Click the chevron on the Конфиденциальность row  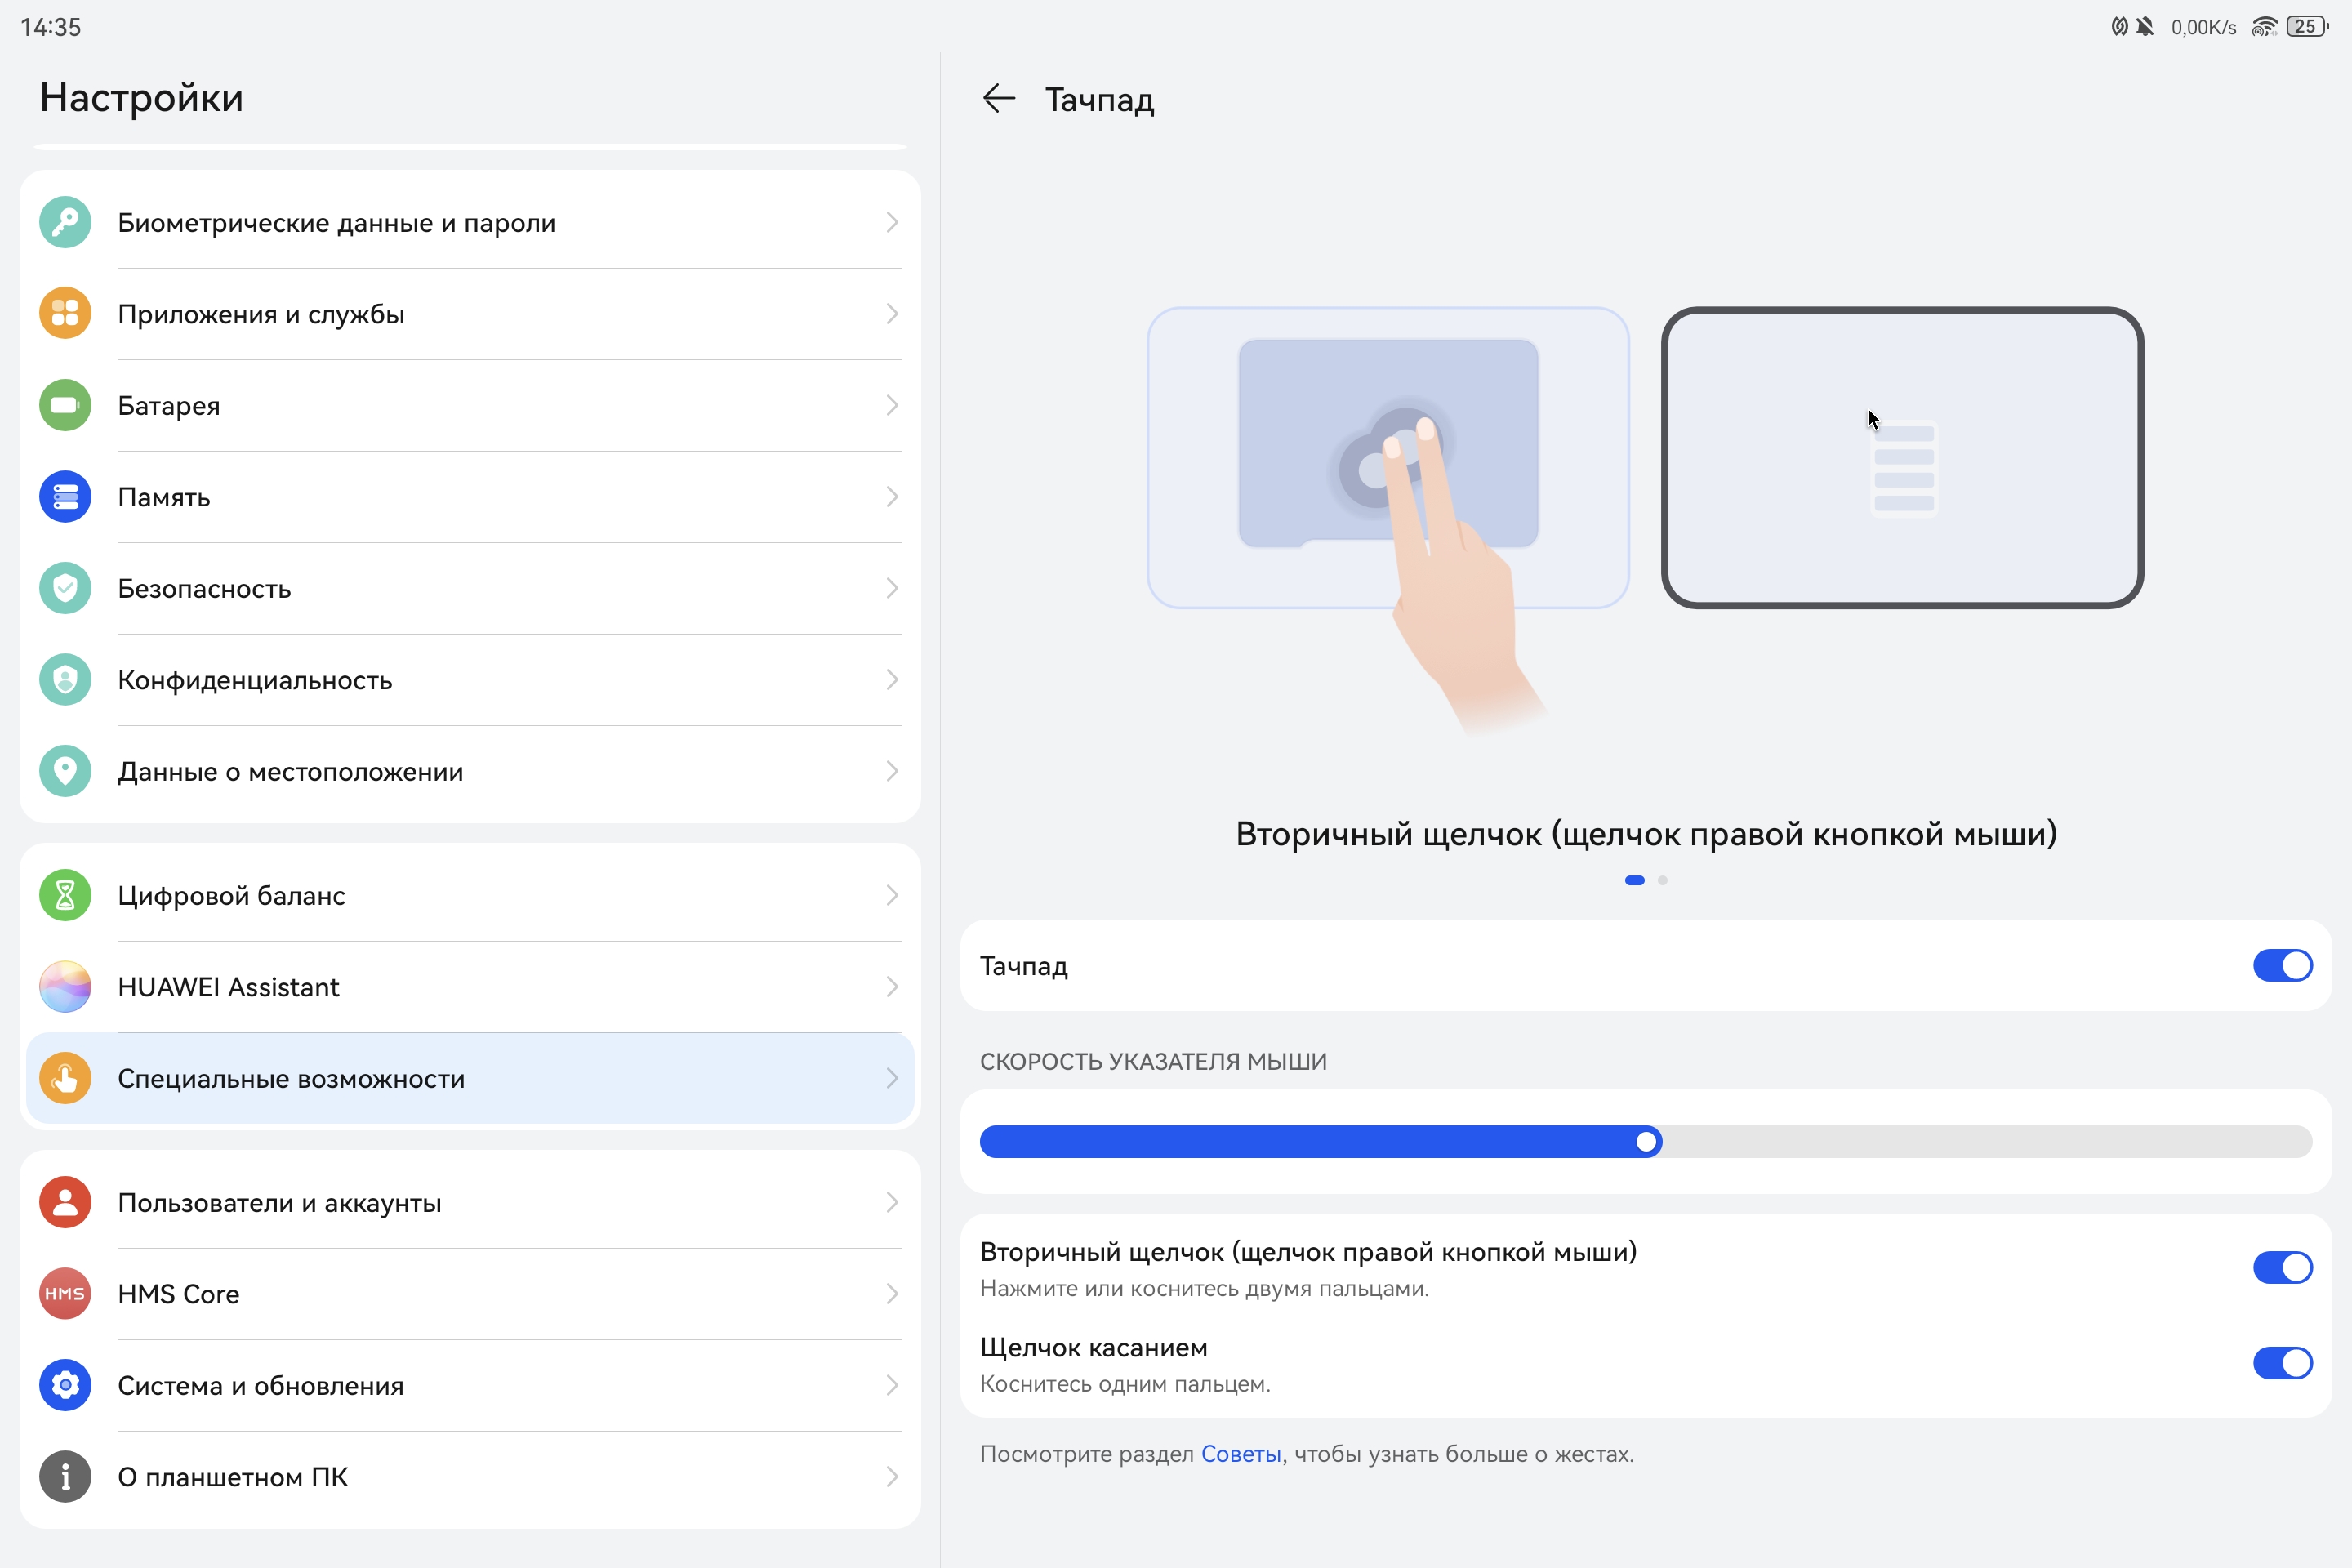pos(891,680)
